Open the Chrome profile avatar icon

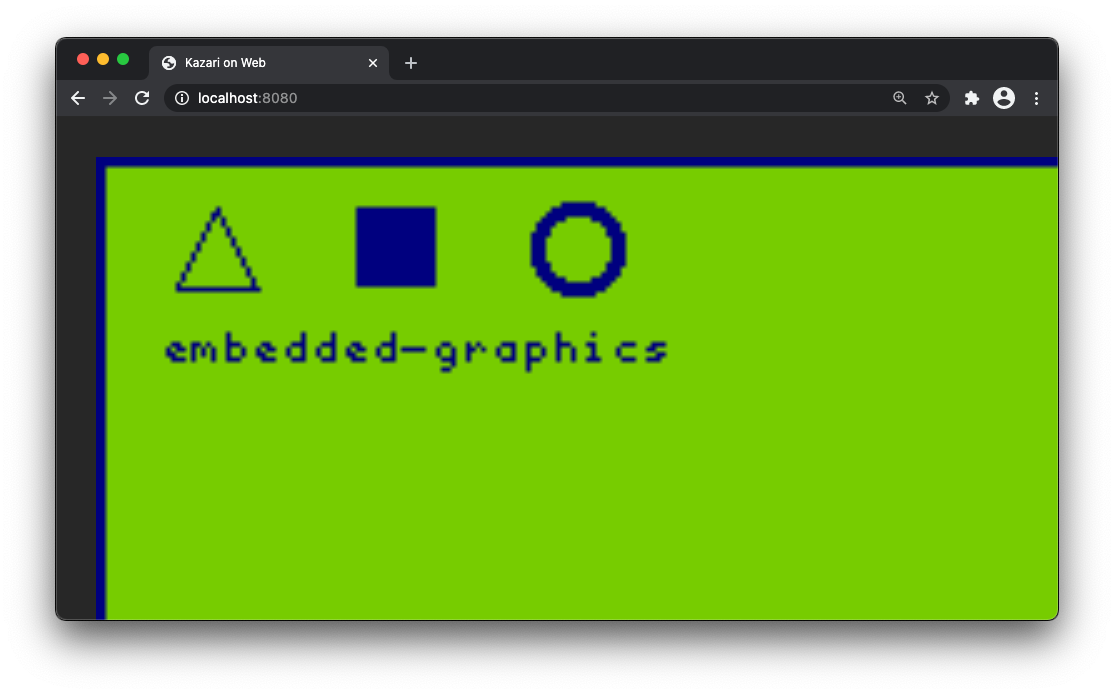(1004, 98)
